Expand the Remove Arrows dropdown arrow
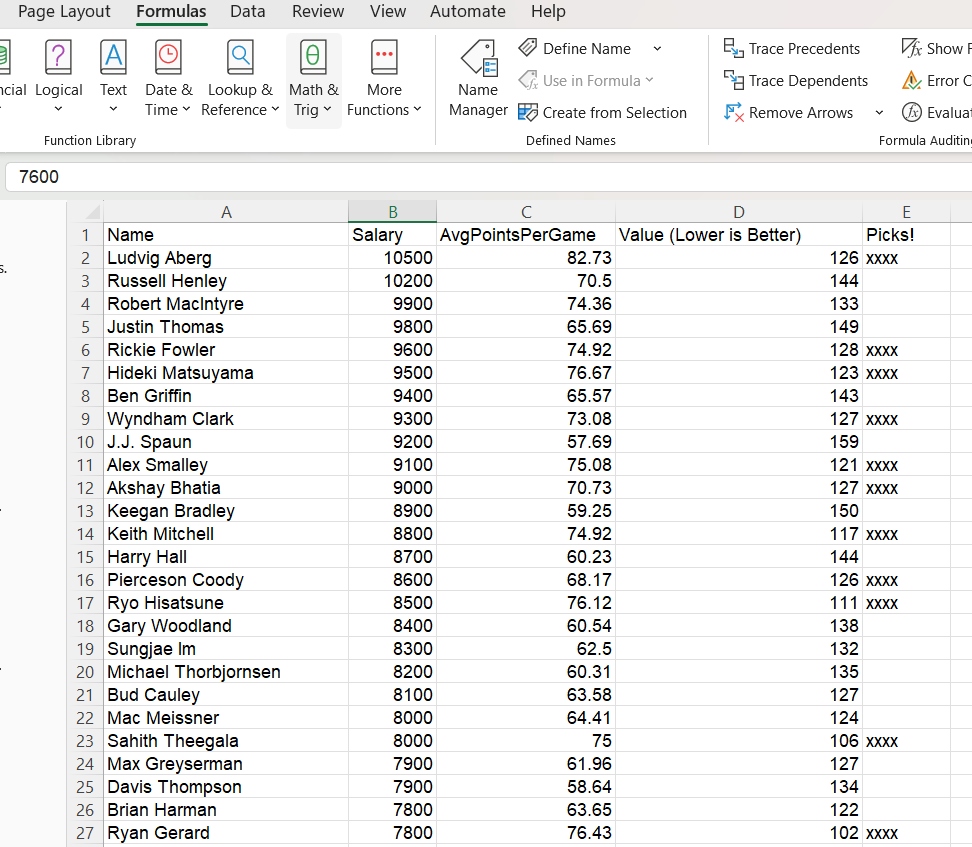Image resolution: width=972 pixels, height=847 pixels. point(879,113)
